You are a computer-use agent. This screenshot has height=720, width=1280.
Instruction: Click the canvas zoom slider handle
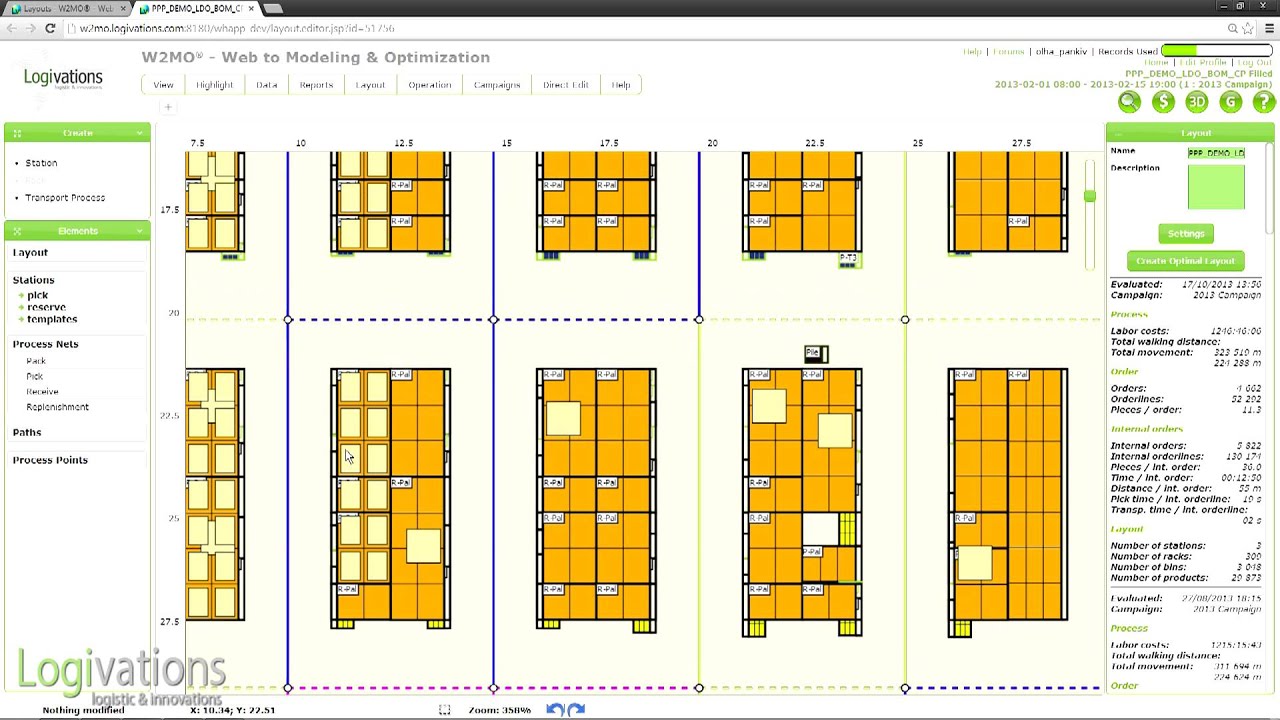pyautogui.click(x=1090, y=196)
